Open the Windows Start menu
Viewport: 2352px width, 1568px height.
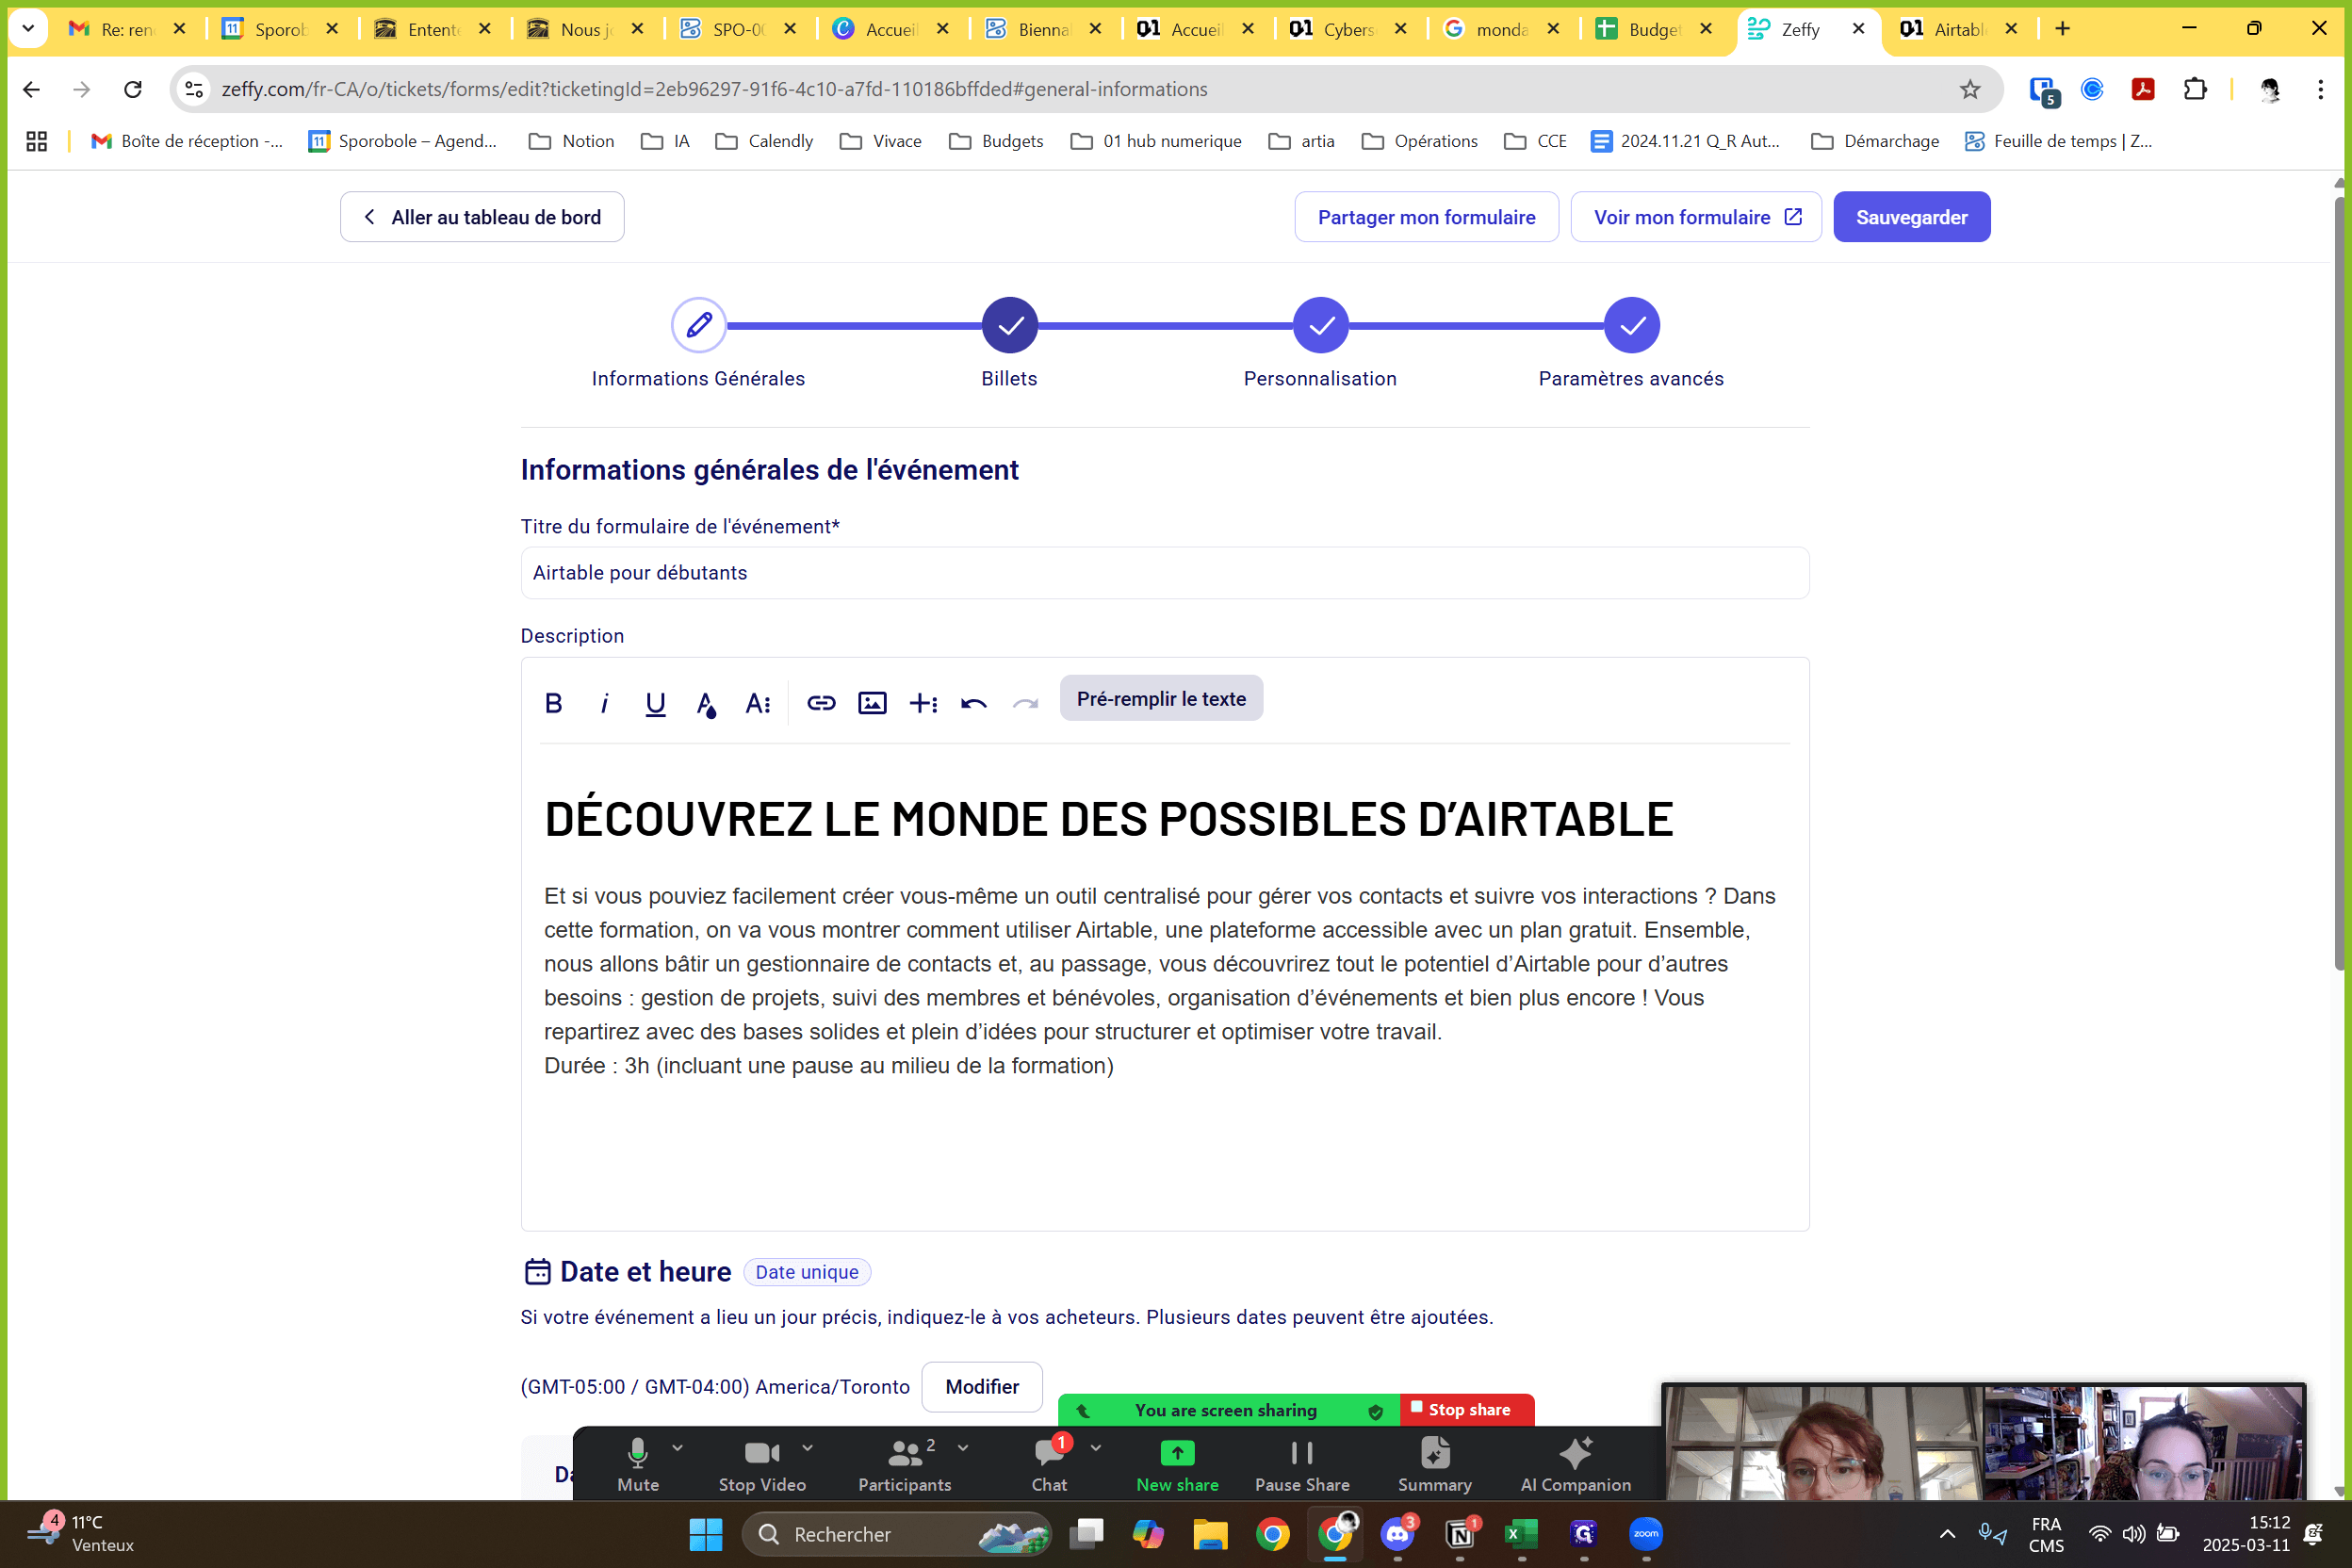(705, 1533)
